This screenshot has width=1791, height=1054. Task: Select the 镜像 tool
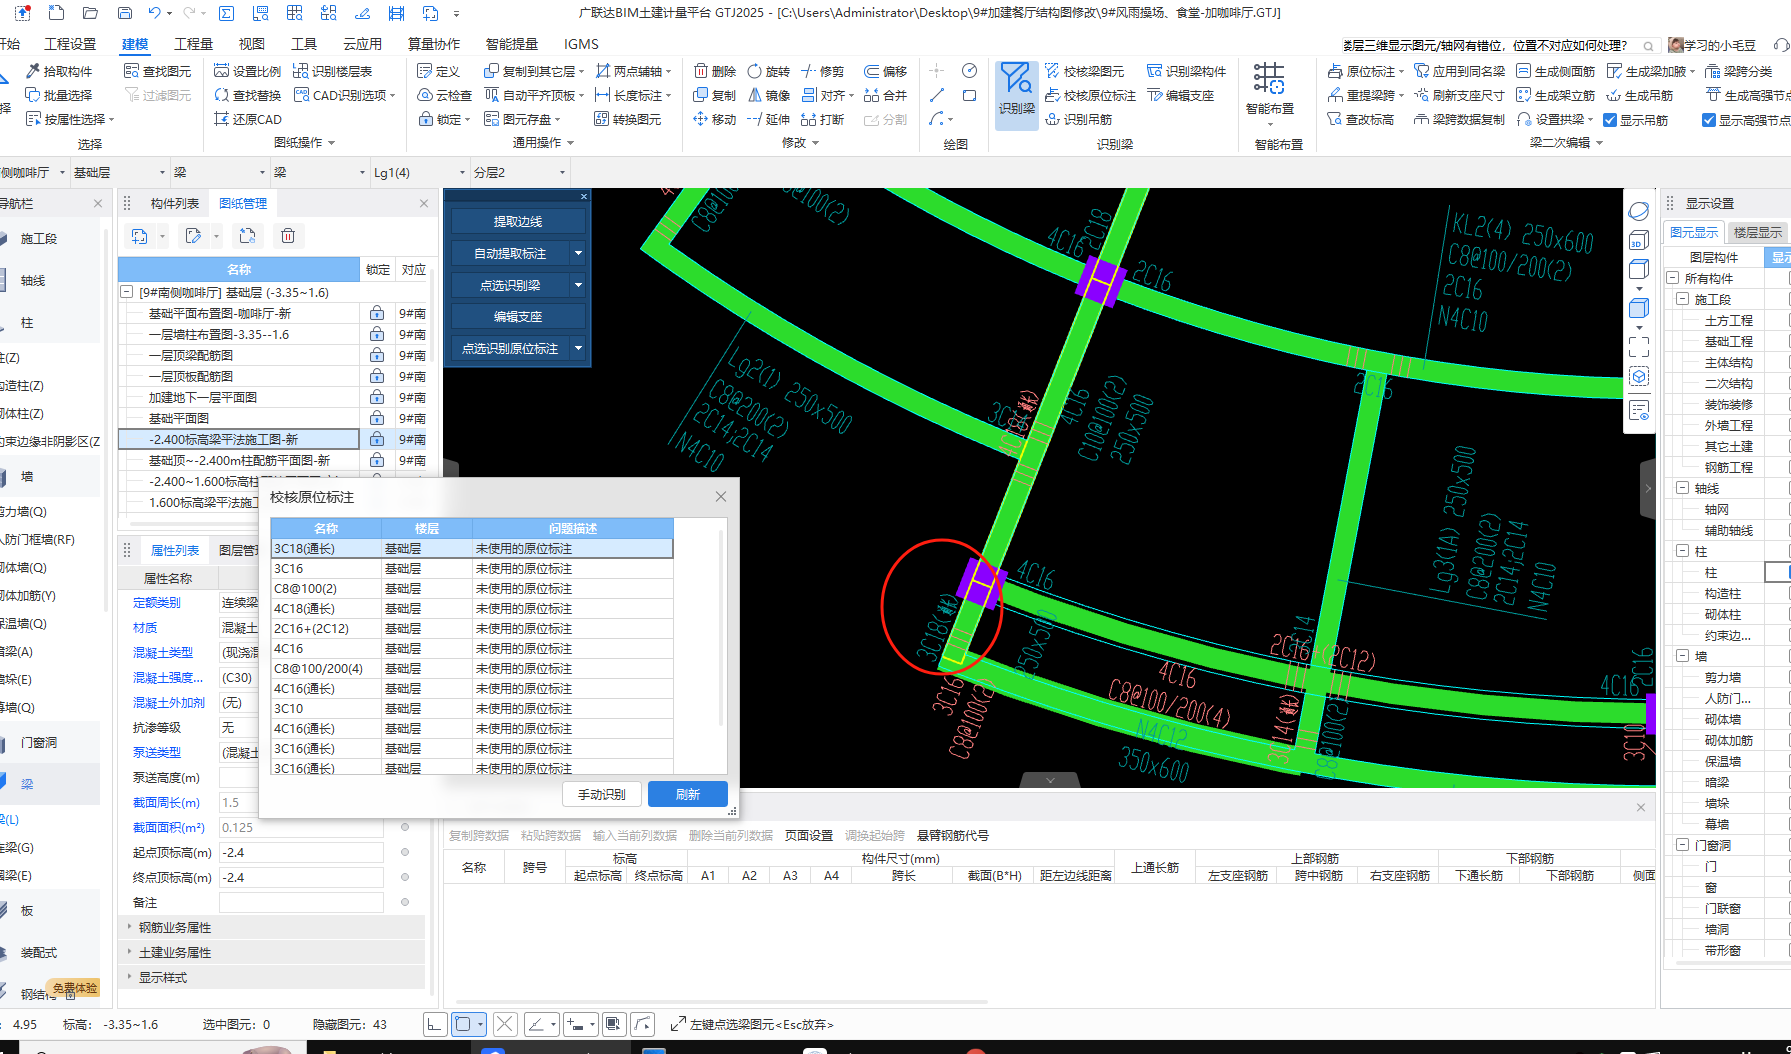coord(768,95)
